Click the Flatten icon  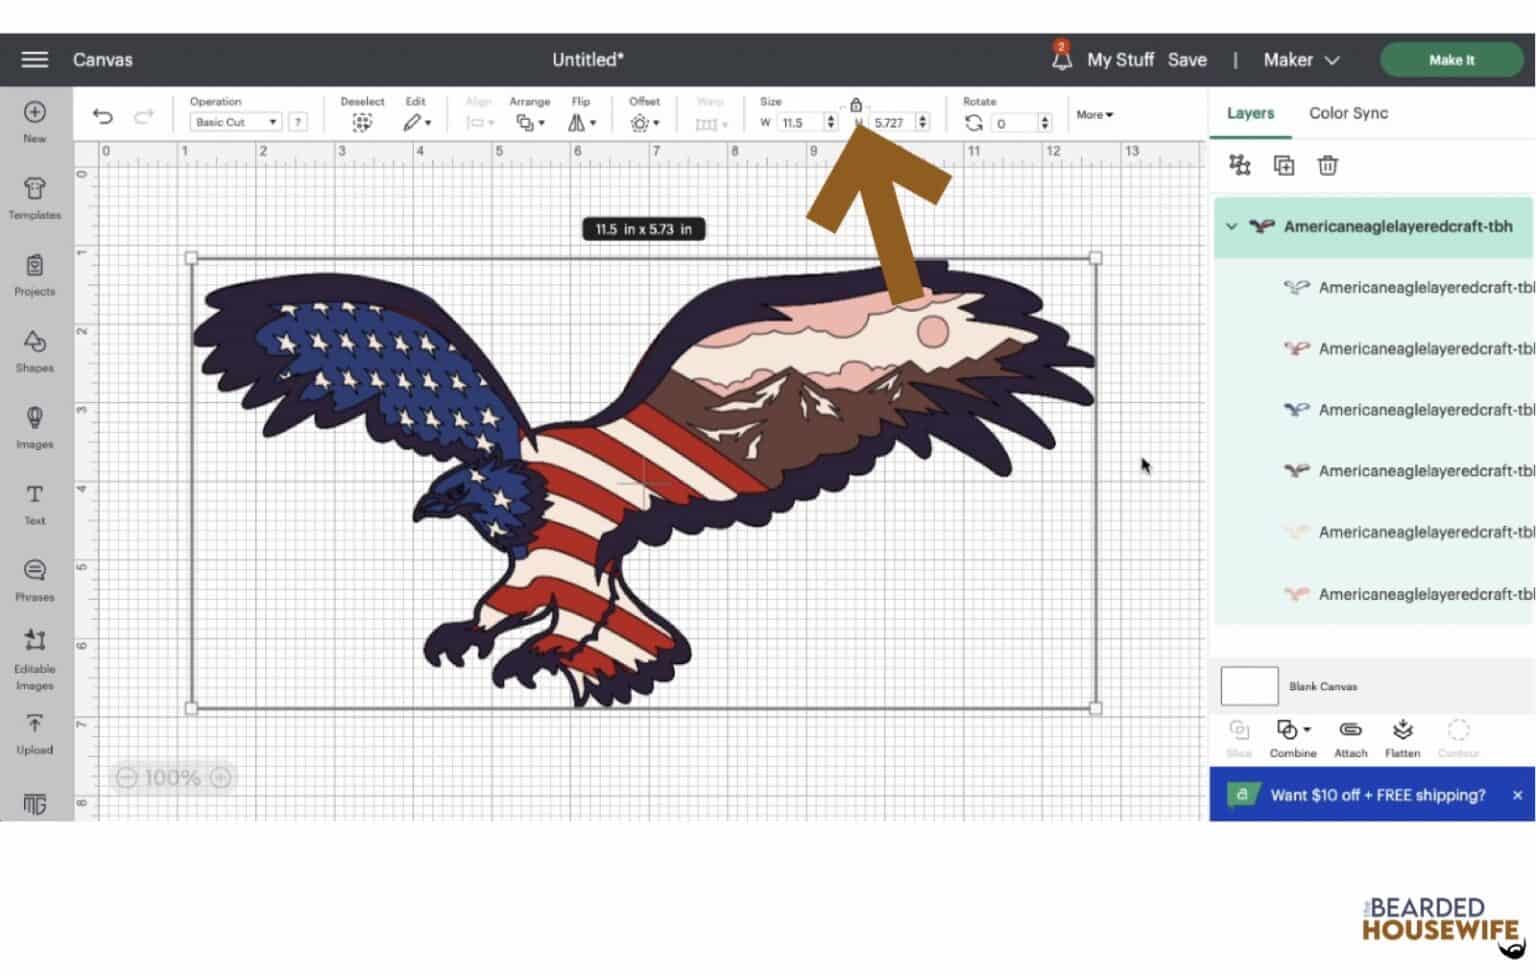point(1402,738)
